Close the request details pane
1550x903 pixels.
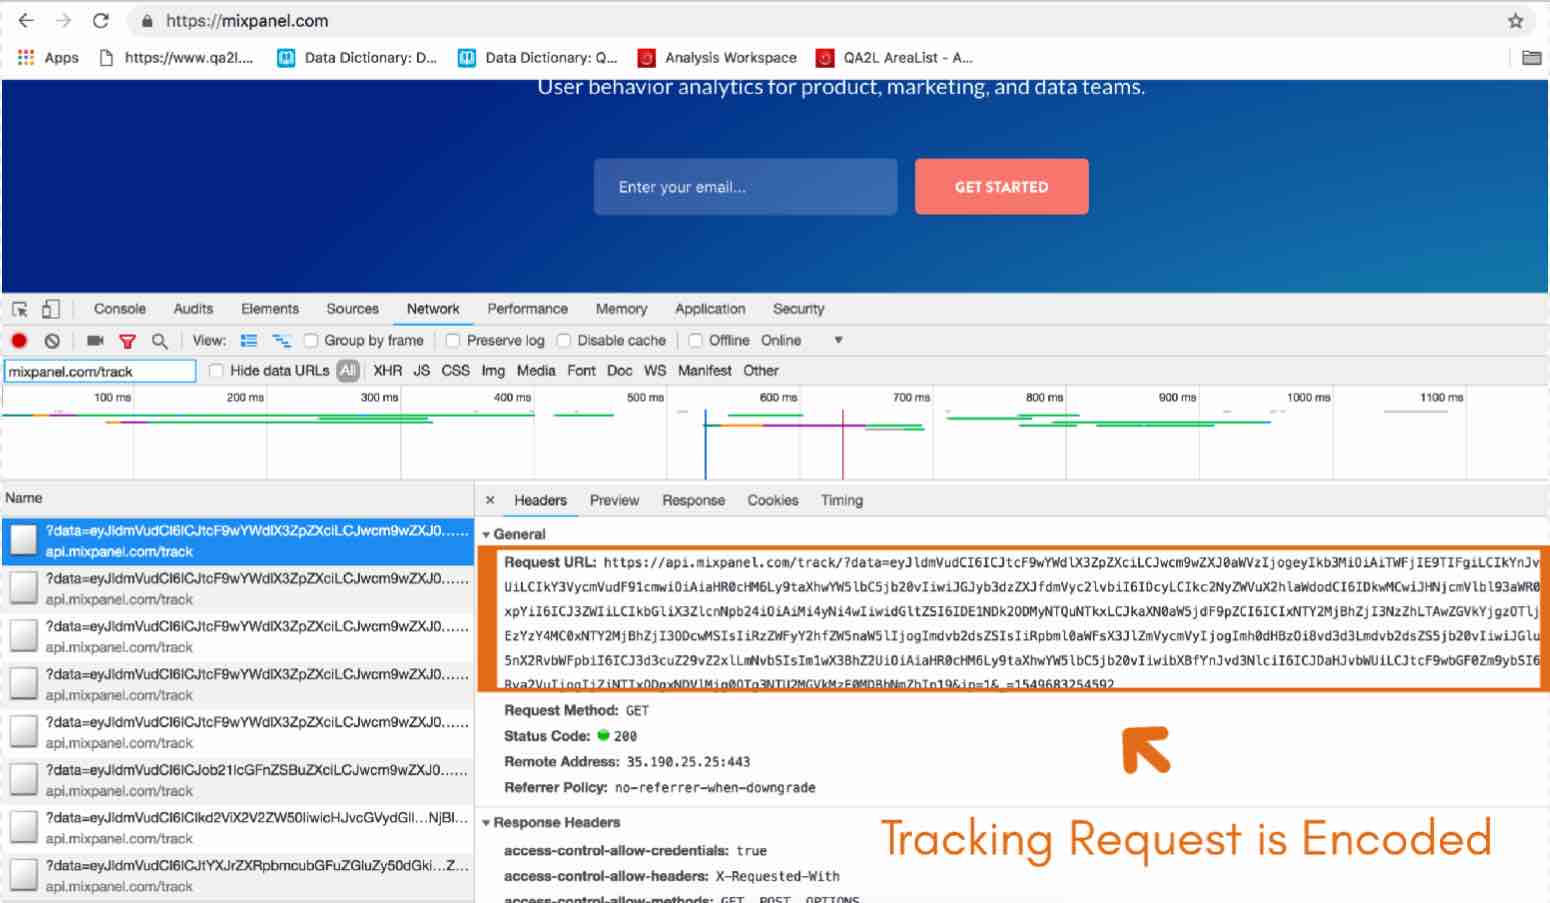coord(490,500)
